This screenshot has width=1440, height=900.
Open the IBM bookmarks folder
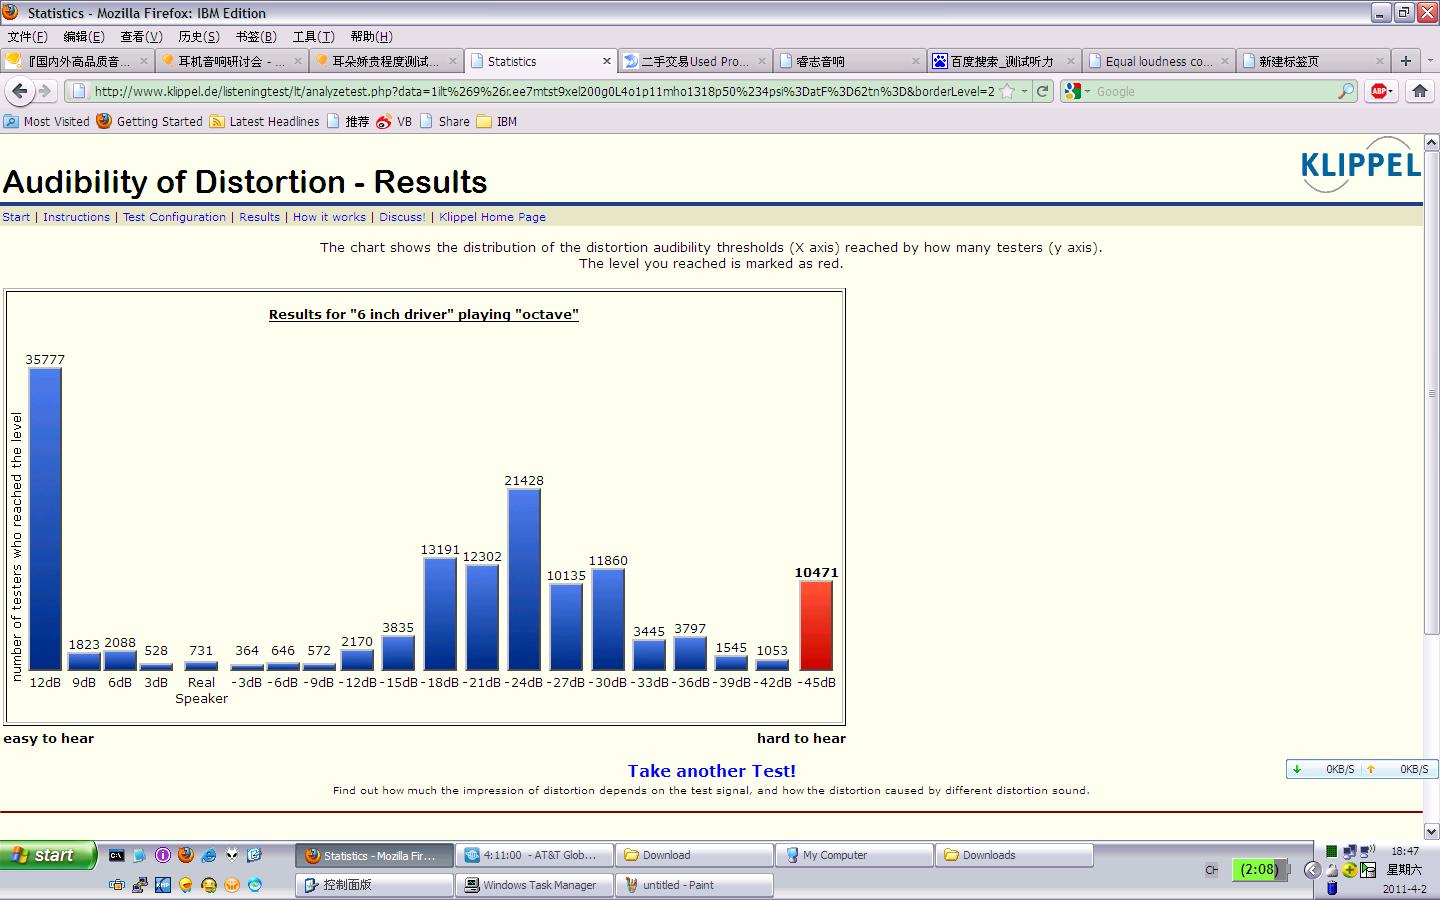(497, 121)
